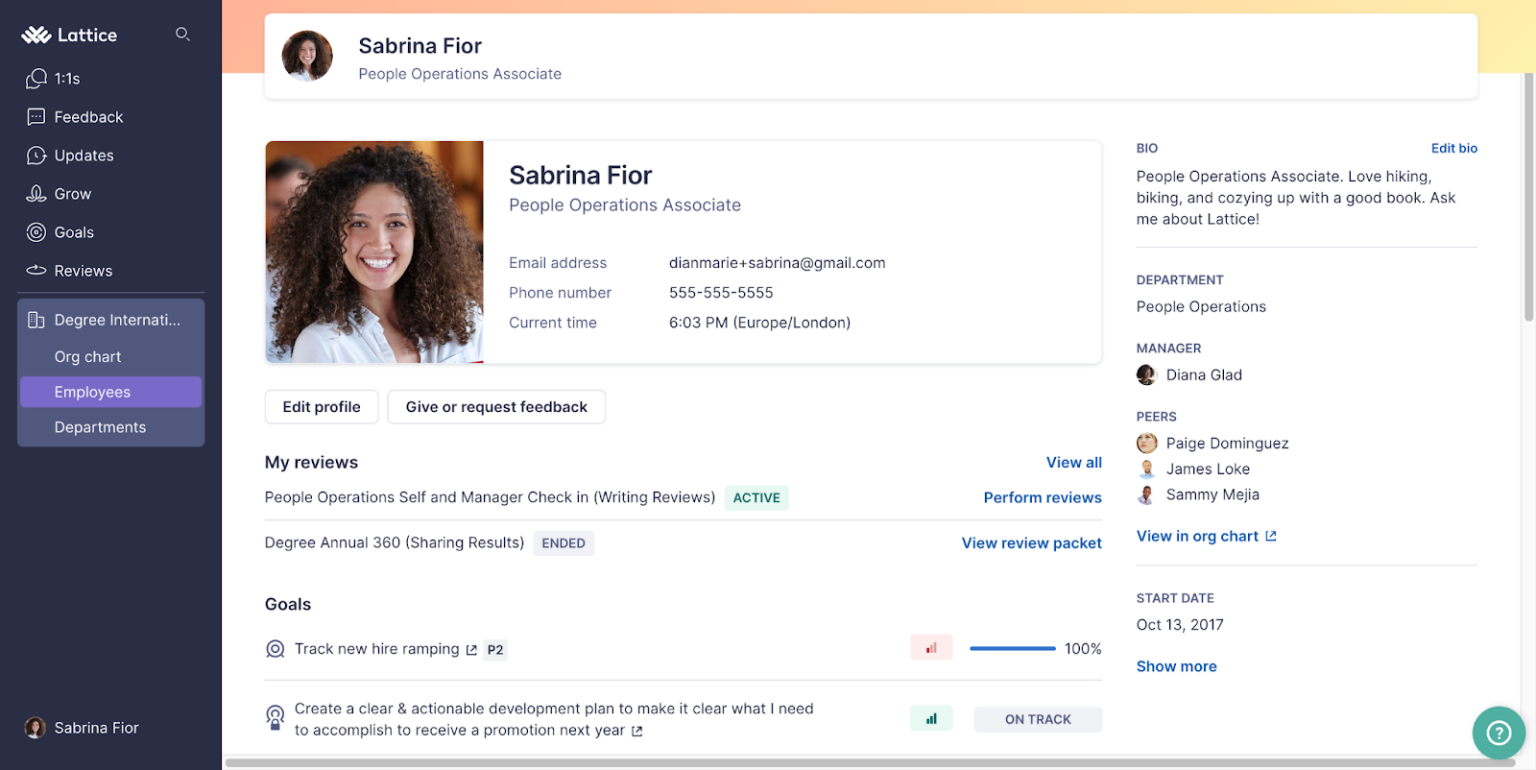Open help via the question mark bubble
This screenshot has height=770, width=1536.
pyautogui.click(x=1499, y=733)
